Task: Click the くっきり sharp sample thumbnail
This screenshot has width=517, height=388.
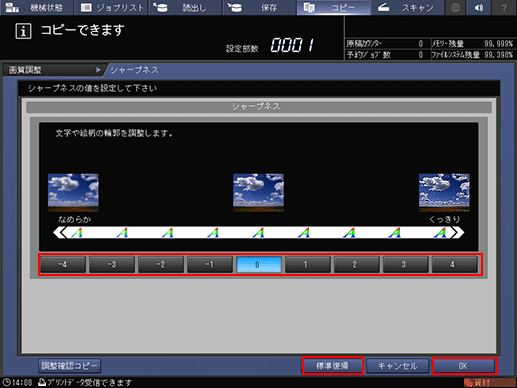Action: point(444,193)
